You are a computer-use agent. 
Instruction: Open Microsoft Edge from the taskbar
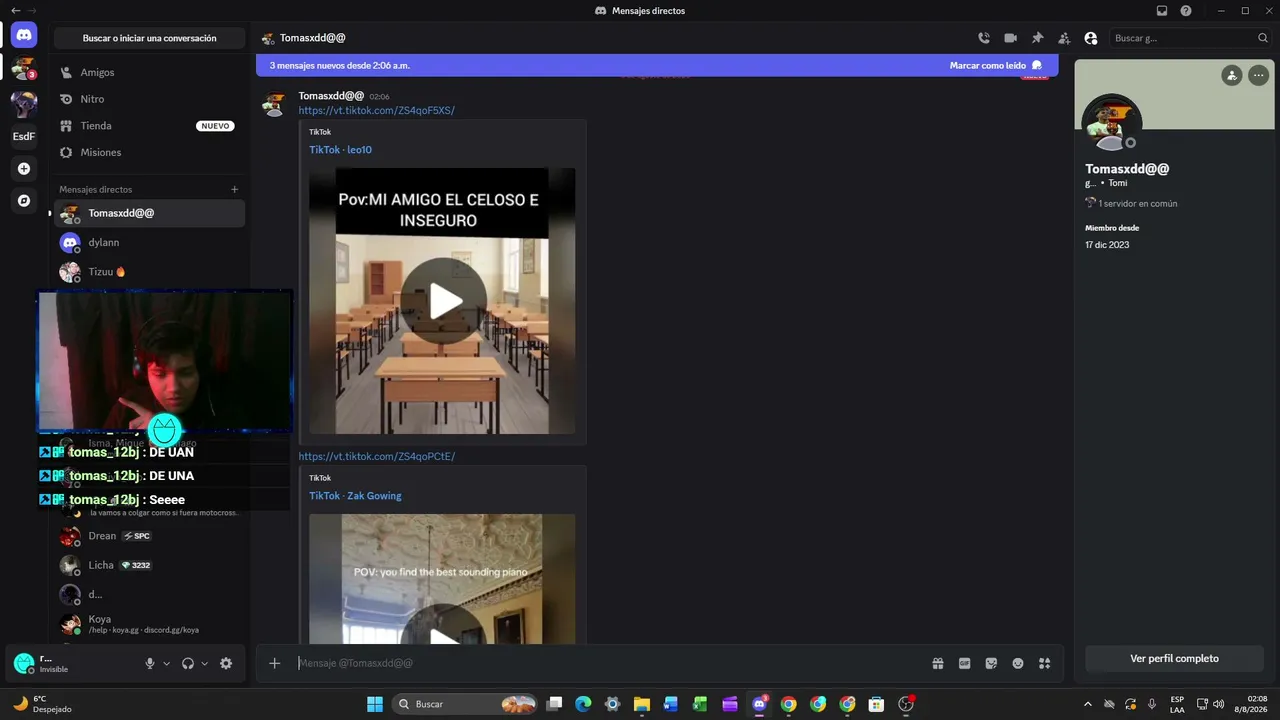pos(584,704)
